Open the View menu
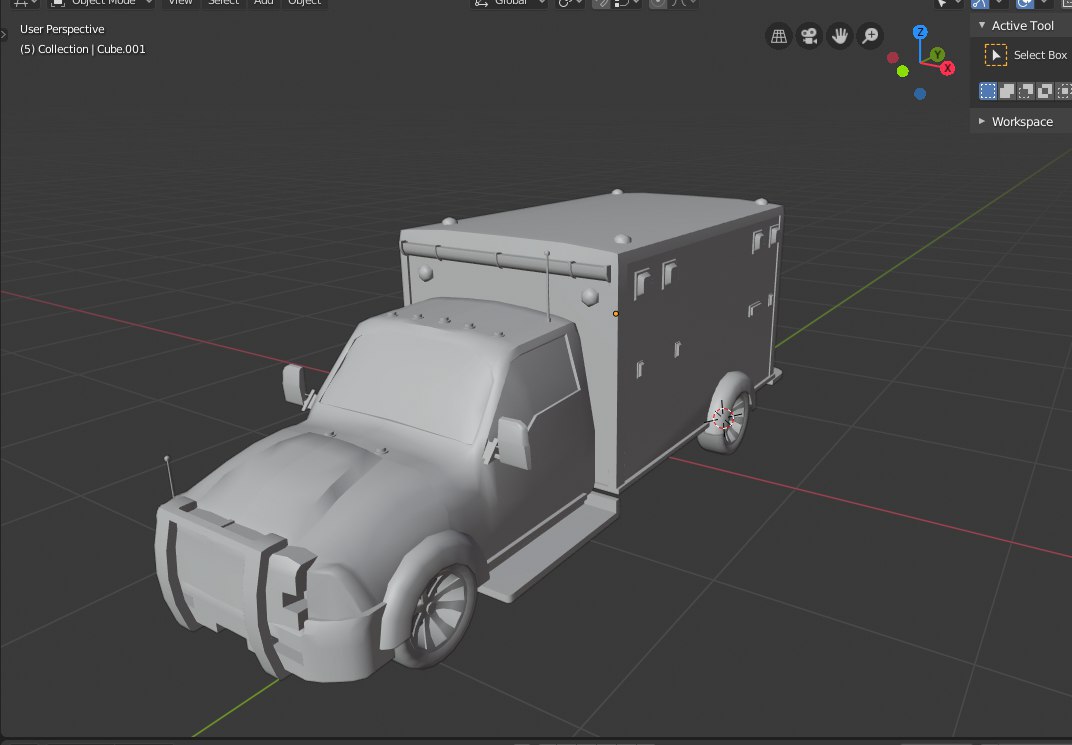1072x745 pixels. pos(180,3)
